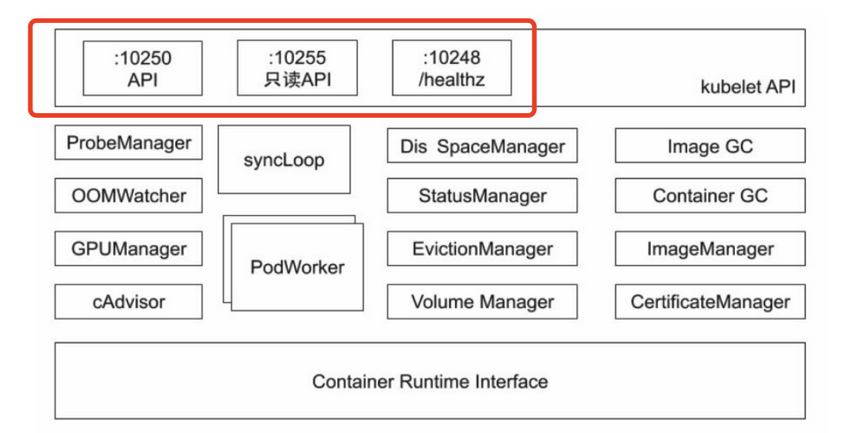Click the CertificateManager box
This screenshot has height=433, width=850.
point(709,301)
